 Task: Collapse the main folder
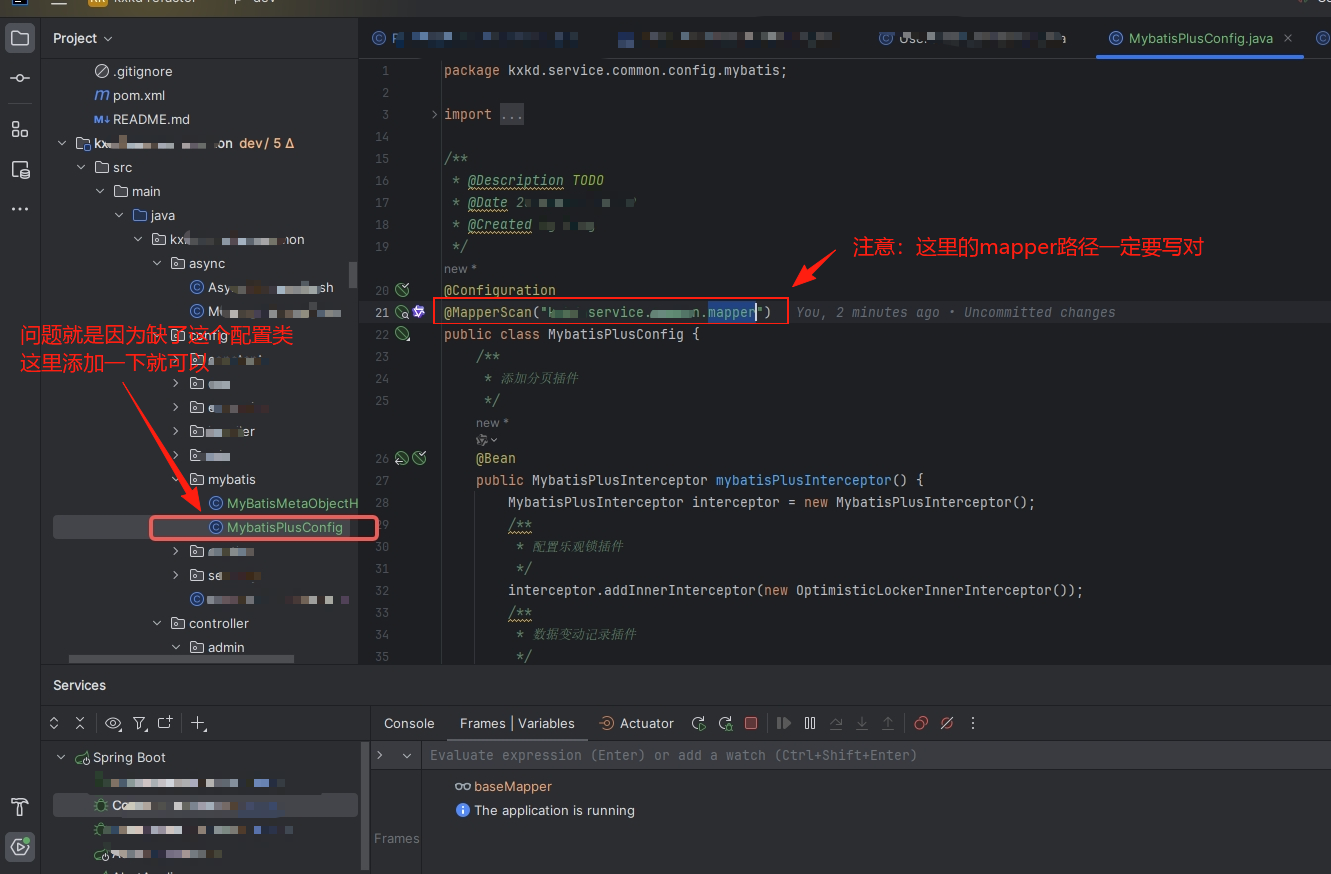click(x=100, y=191)
